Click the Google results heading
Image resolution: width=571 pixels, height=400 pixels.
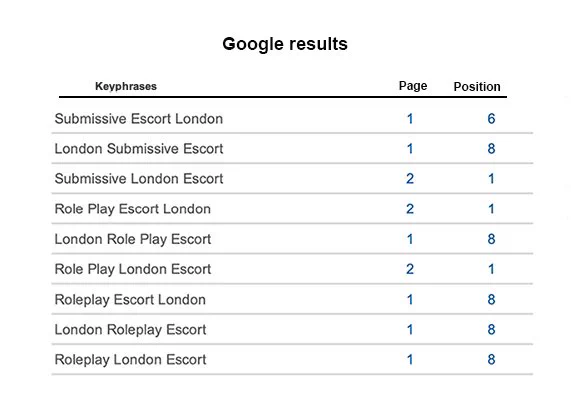[x=285, y=44]
